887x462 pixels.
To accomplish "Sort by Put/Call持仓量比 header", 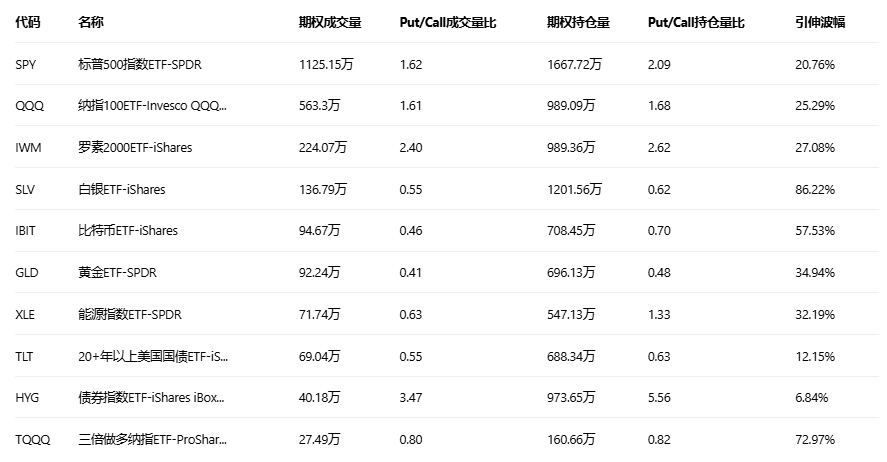I will click(696, 22).
